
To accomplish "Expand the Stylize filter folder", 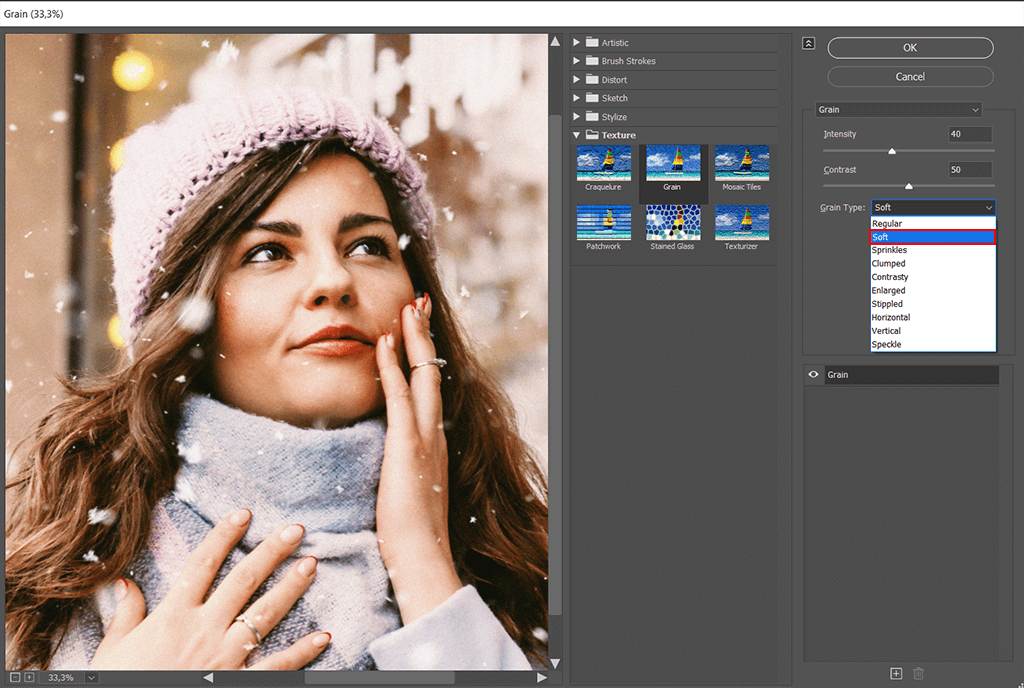I will click(577, 116).
